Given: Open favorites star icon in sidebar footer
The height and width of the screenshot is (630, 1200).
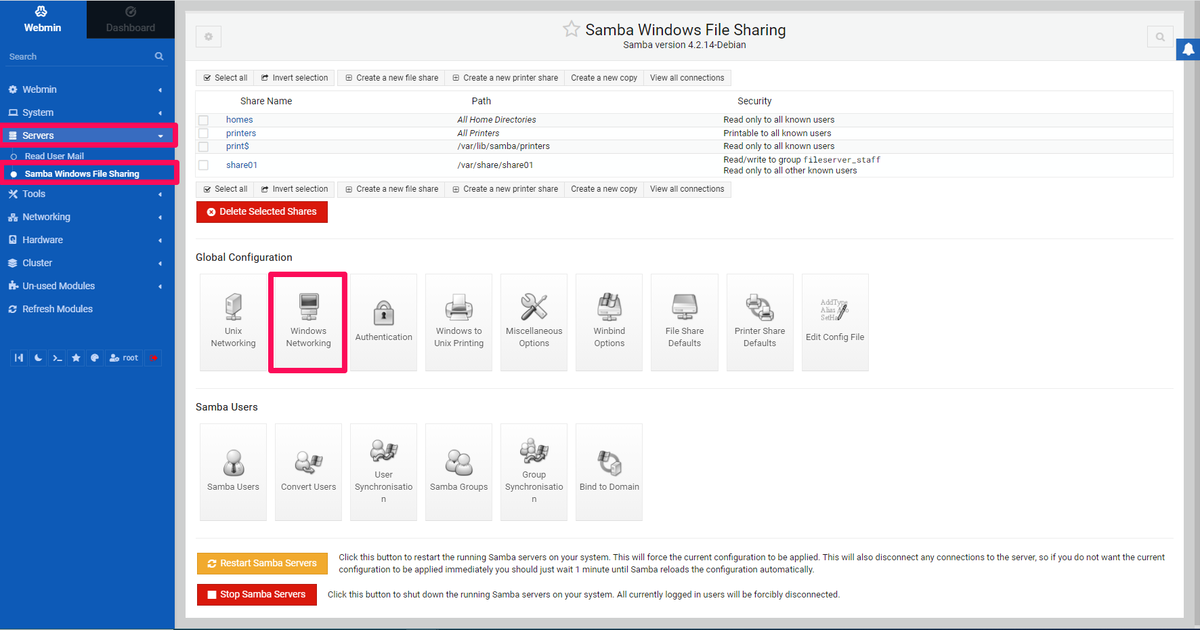Looking at the screenshot, I should click(76, 357).
